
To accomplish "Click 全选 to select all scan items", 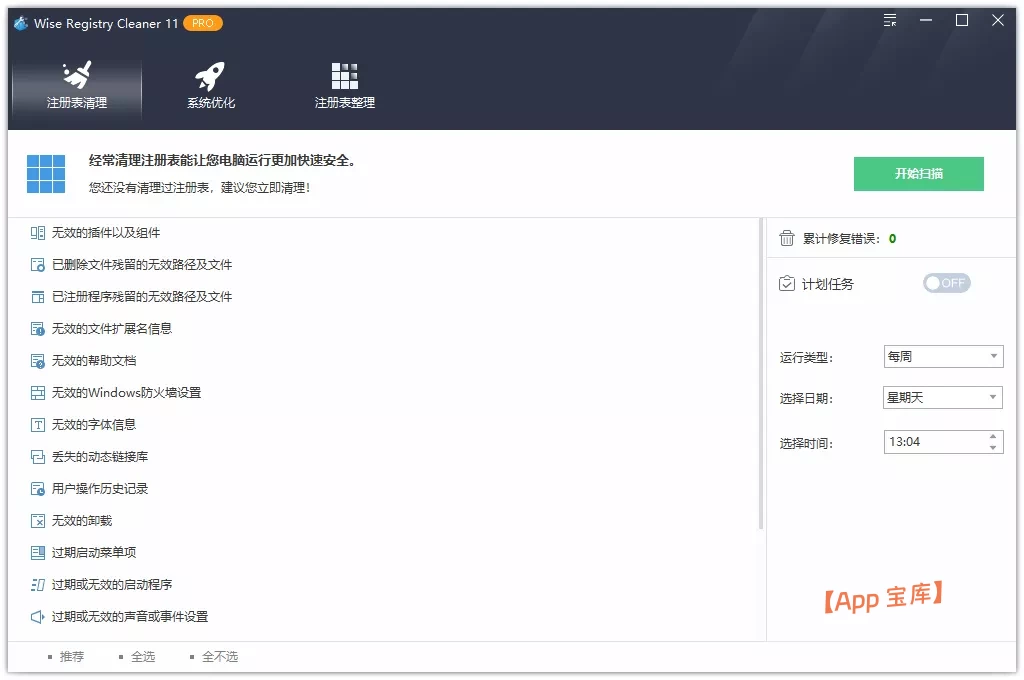I will 145,656.
